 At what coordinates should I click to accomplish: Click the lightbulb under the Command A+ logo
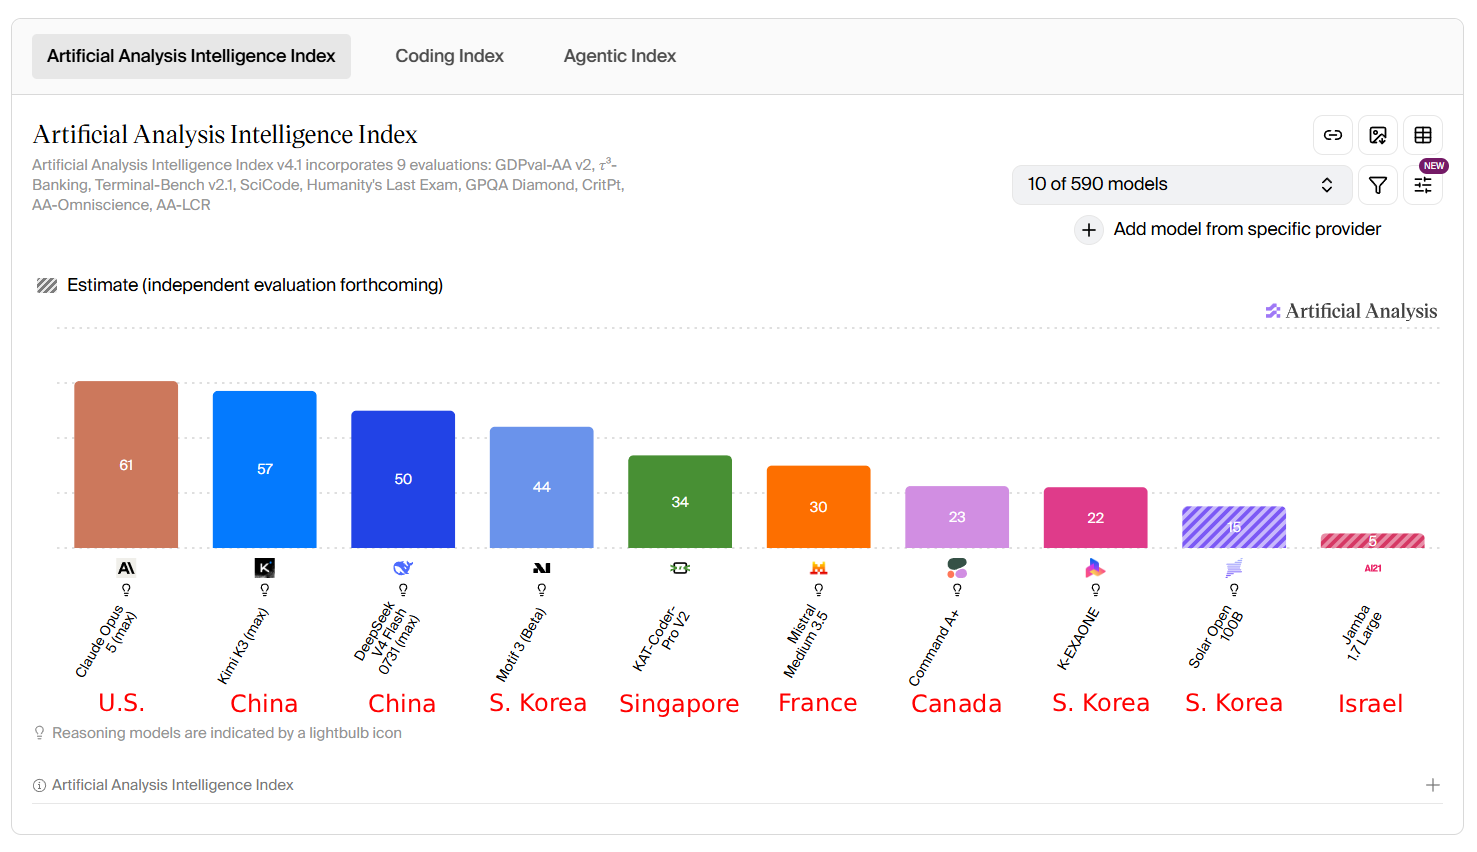957,590
